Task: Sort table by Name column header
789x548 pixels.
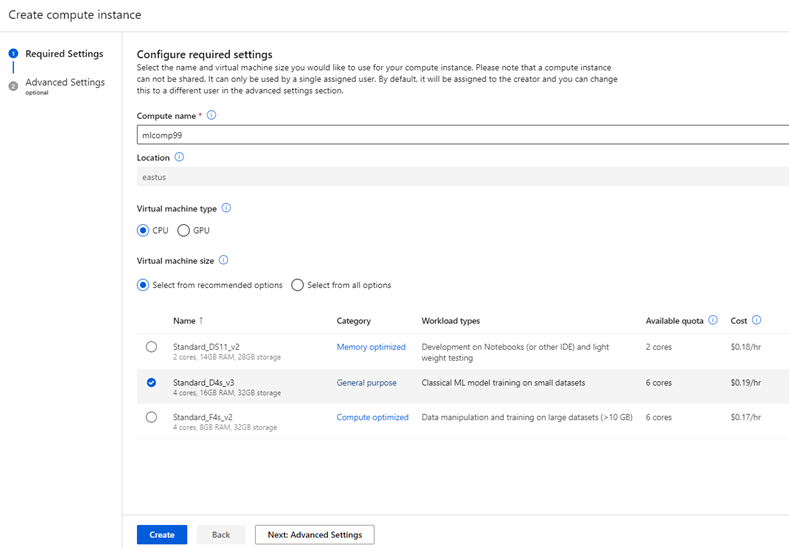Action: point(187,321)
